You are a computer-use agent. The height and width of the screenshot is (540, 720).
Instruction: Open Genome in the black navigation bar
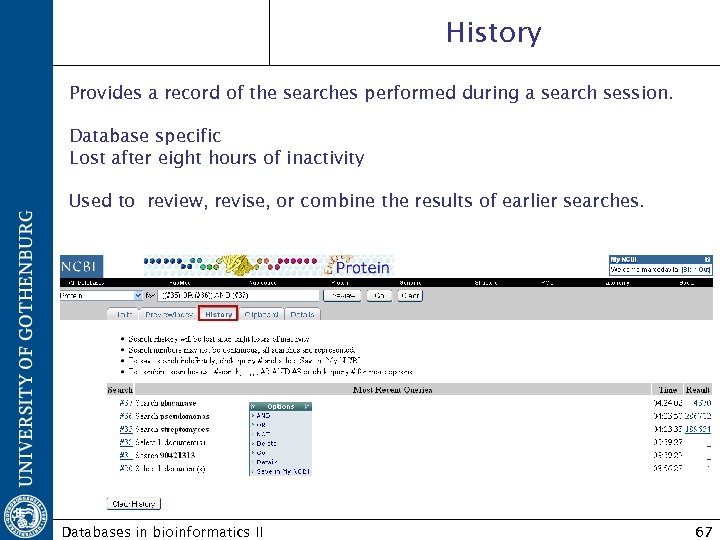coord(410,283)
